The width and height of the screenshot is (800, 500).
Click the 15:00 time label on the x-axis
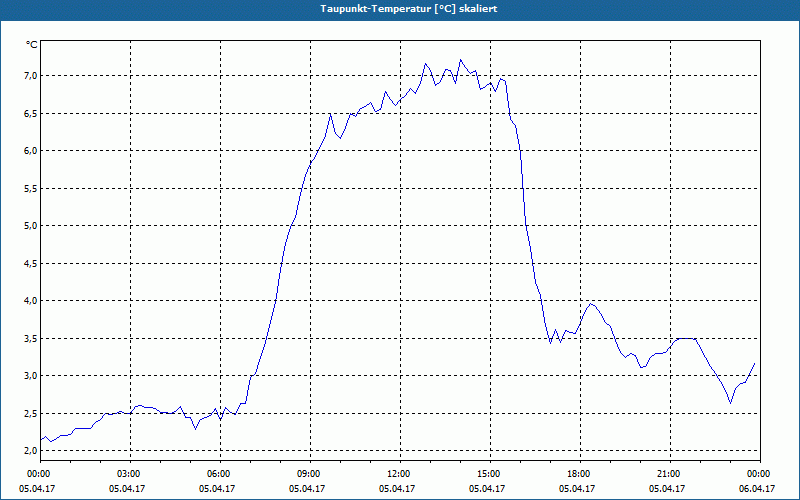click(490, 474)
